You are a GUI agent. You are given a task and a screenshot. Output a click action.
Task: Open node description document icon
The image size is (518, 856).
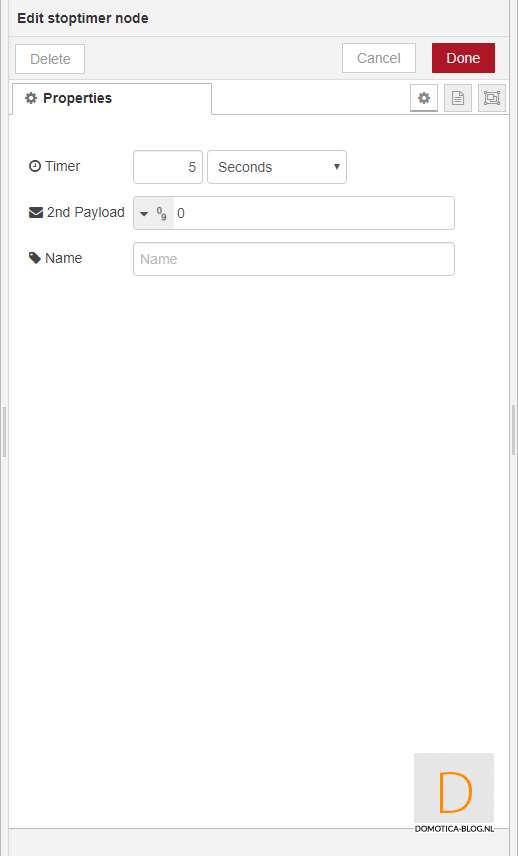coord(457,98)
